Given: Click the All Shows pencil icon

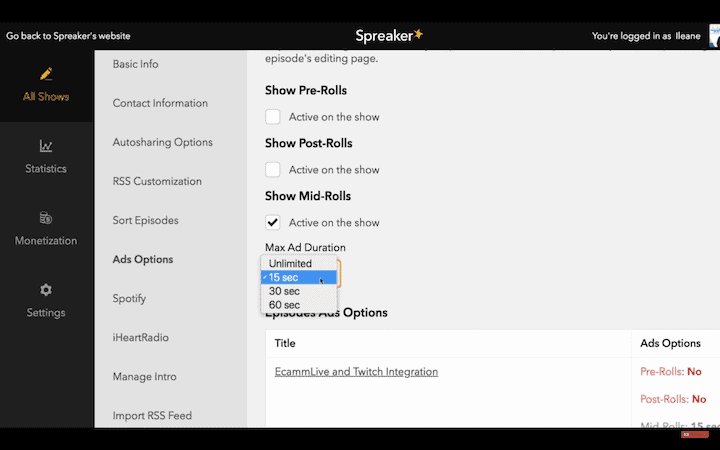Looking at the screenshot, I should point(46,74).
